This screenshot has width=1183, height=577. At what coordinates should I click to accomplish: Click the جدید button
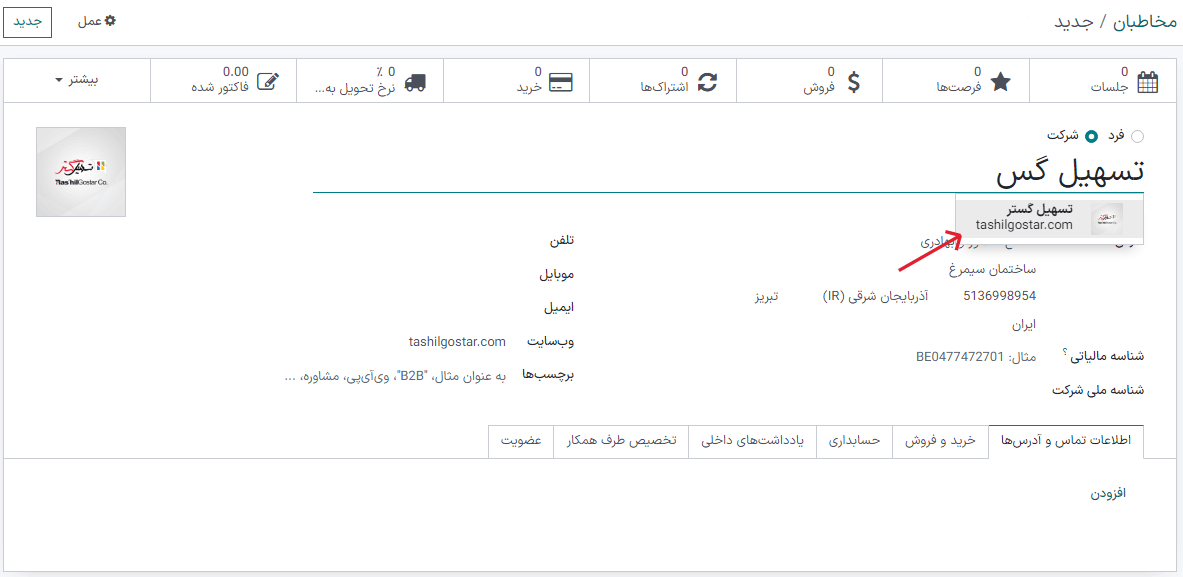tap(27, 21)
